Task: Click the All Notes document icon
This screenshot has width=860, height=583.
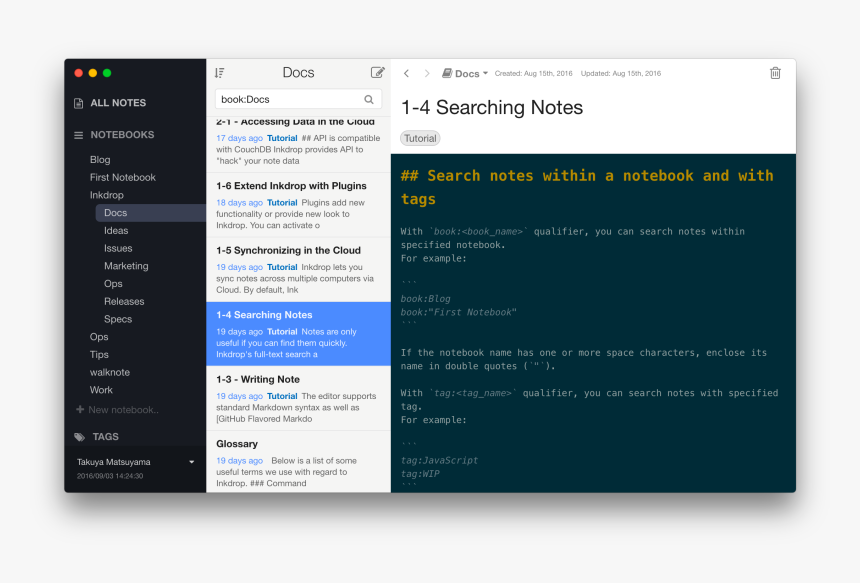Action: [x=78, y=103]
